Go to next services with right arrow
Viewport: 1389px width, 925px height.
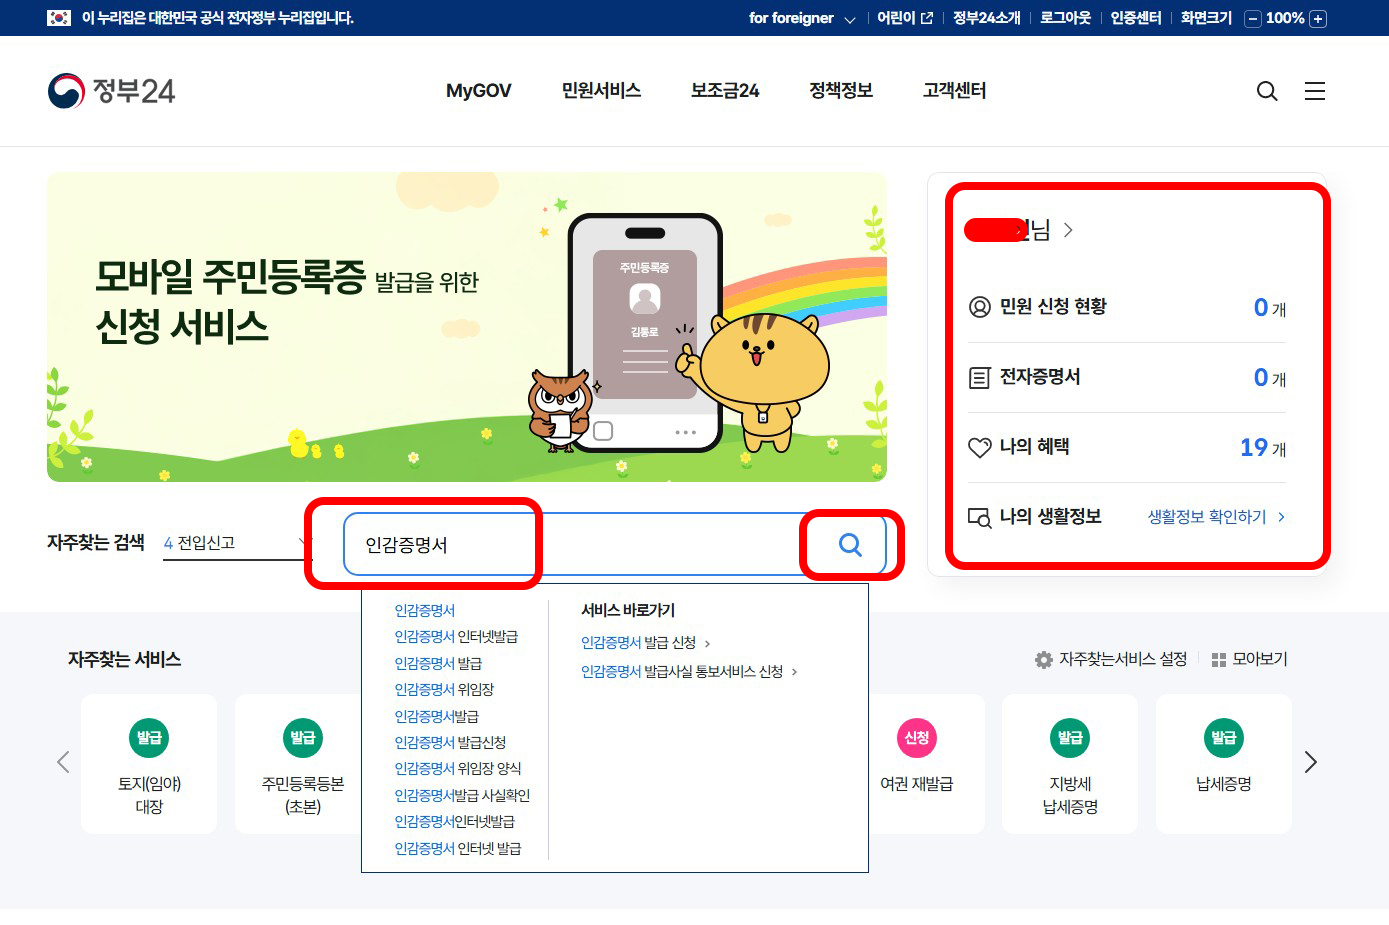(x=1311, y=762)
